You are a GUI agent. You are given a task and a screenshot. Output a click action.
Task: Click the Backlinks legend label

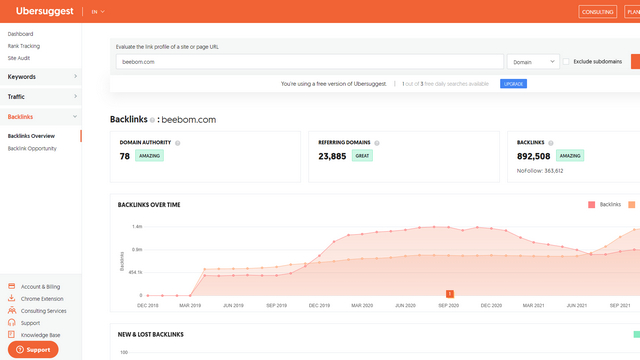(x=610, y=204)
